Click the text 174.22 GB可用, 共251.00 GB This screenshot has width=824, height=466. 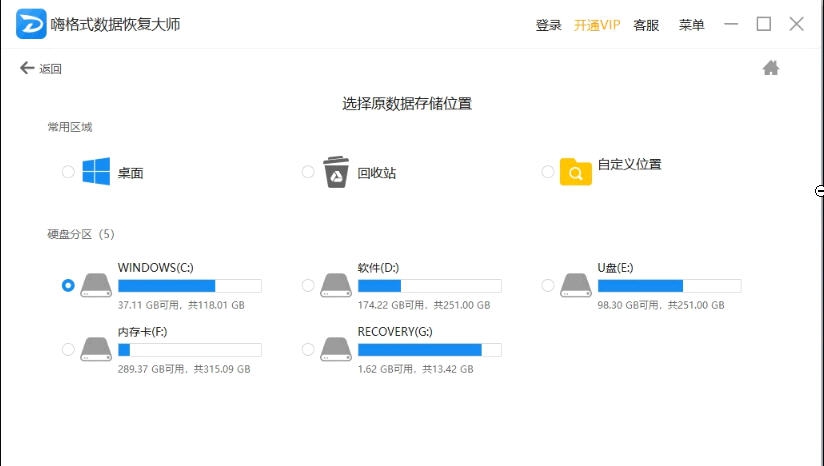[424, 305]
